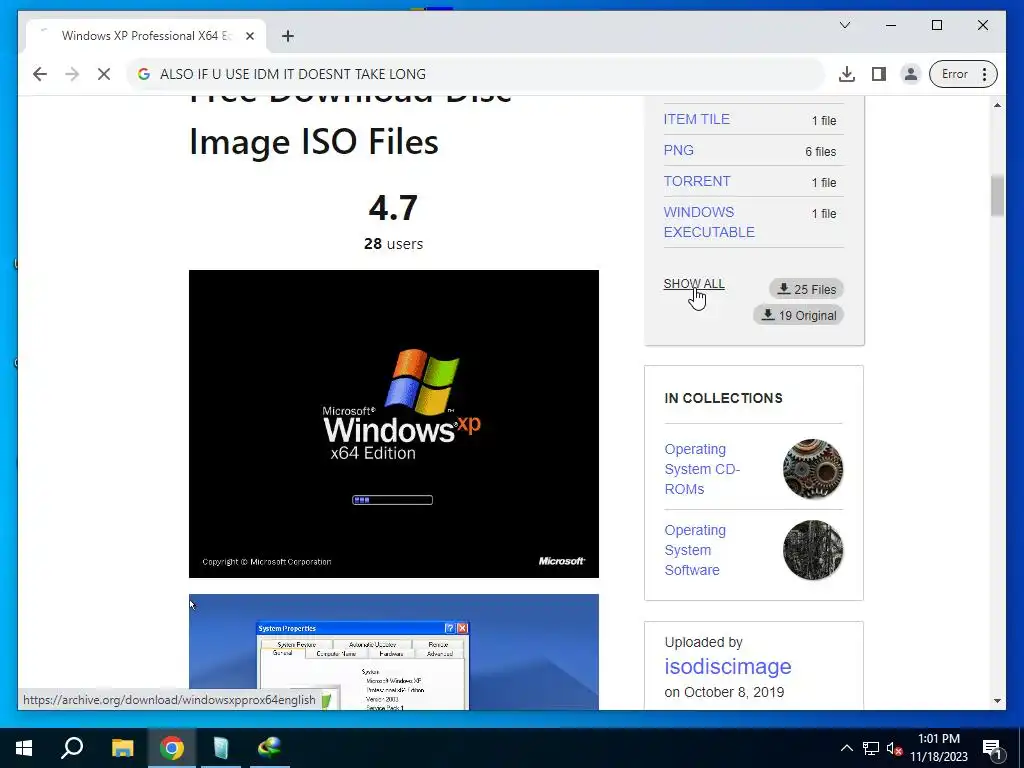The image size is (1024, 768).
Task: Open the tab search chevron
Action: (844, 25)
